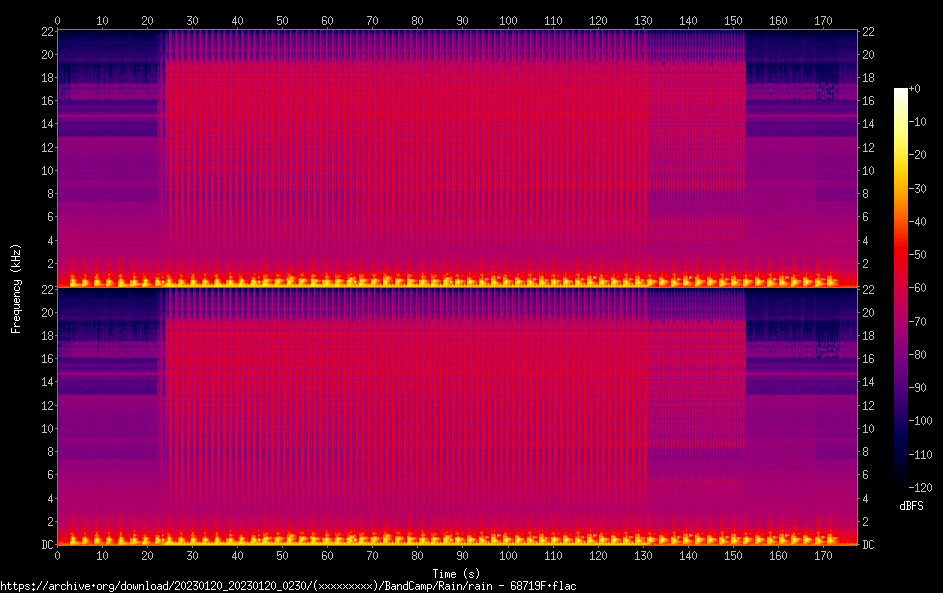
Task: Click the 8 kHz label on lower-right frequency axis
Action: coord(866,452)
